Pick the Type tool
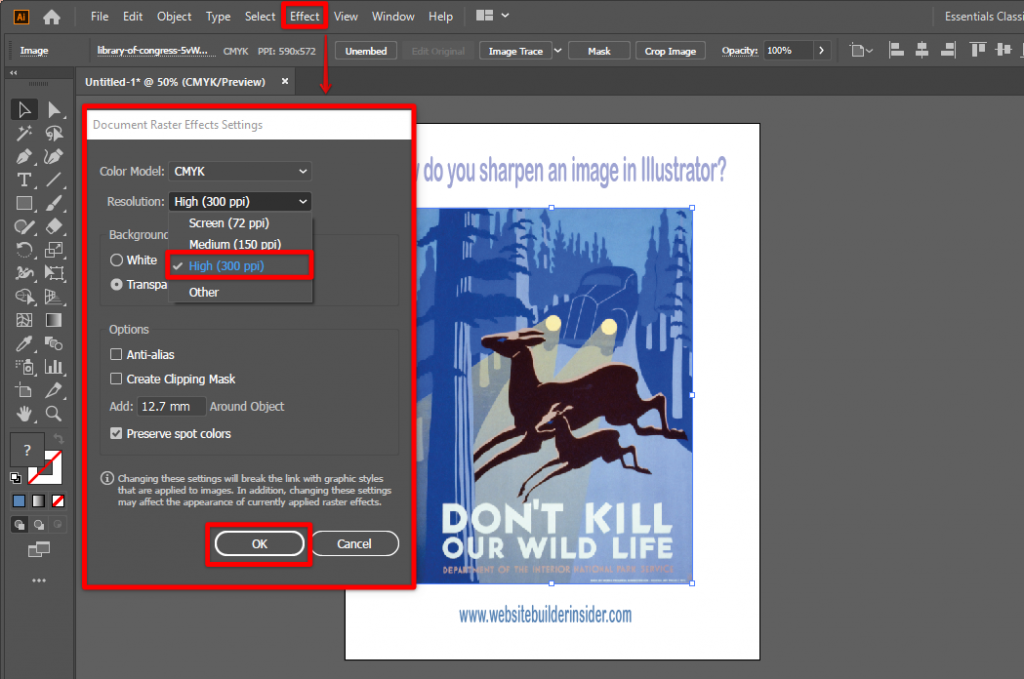Viewport: 1024px width, 679px height. pyautogui.click(x=22, y=181)
